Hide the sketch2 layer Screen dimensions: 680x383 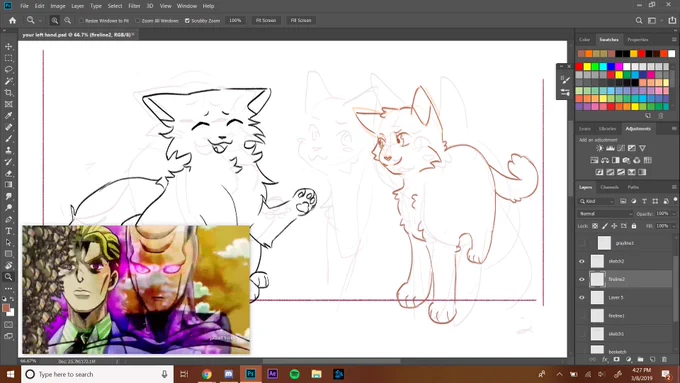tap(582, 261)
